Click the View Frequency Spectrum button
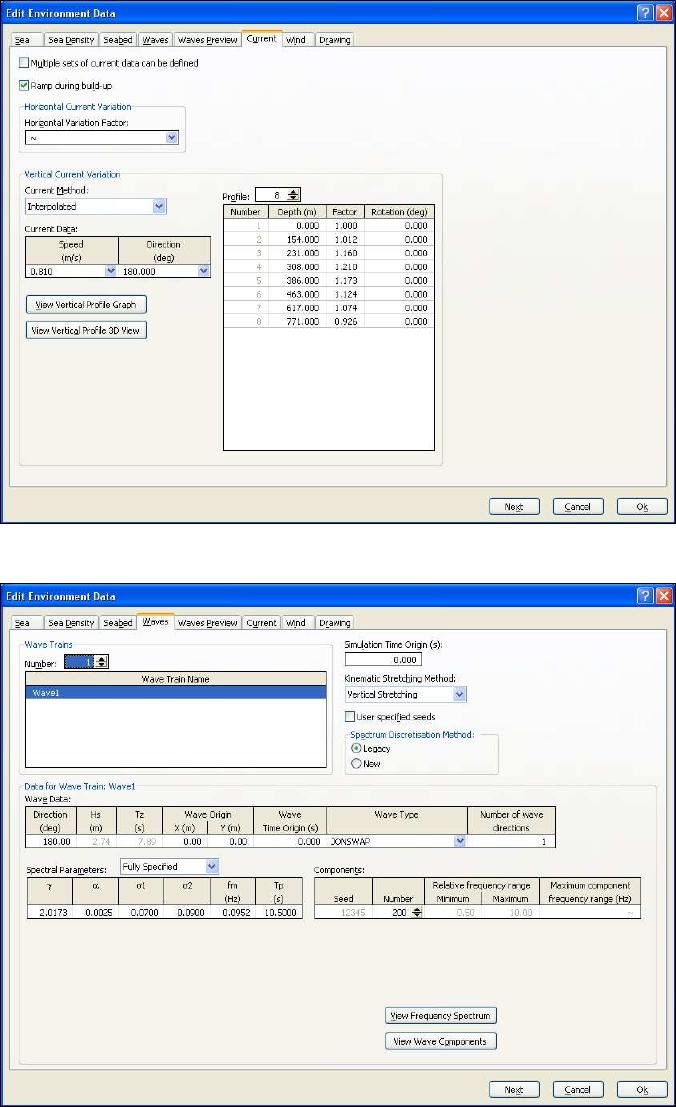The image size is (676, 1107). 441,1016
